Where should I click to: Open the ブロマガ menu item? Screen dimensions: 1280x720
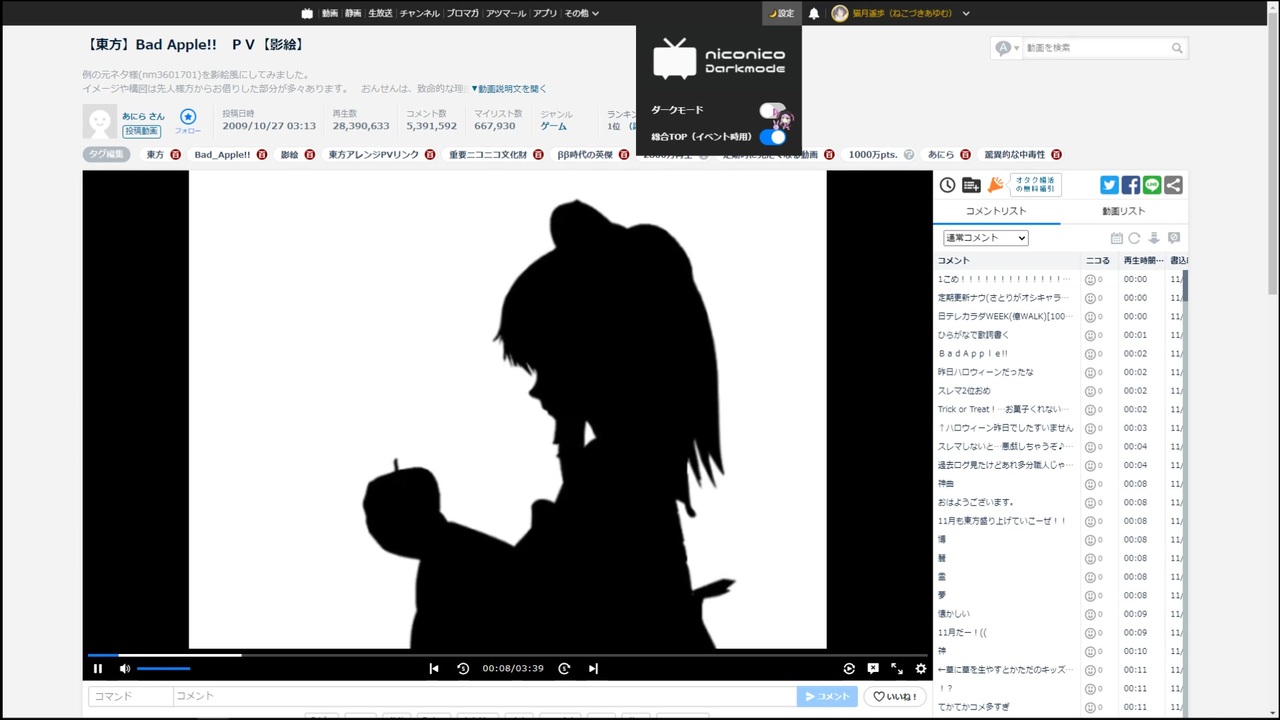(463, 13)
